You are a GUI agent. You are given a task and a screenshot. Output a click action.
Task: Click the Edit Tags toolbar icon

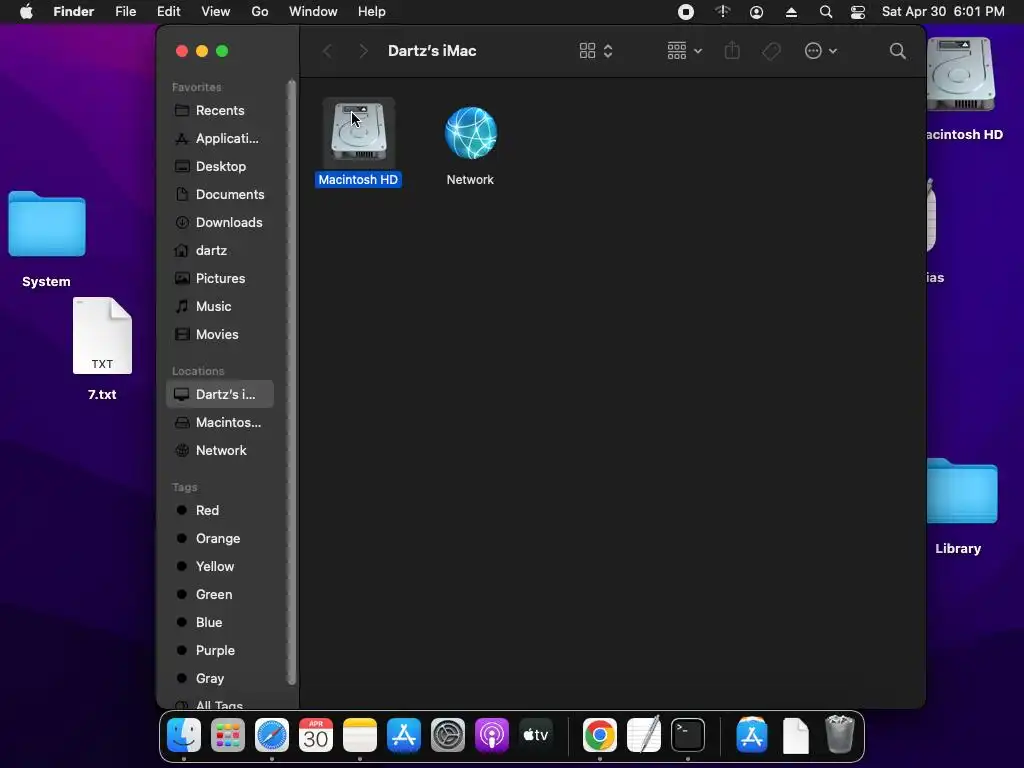[771, 51]
